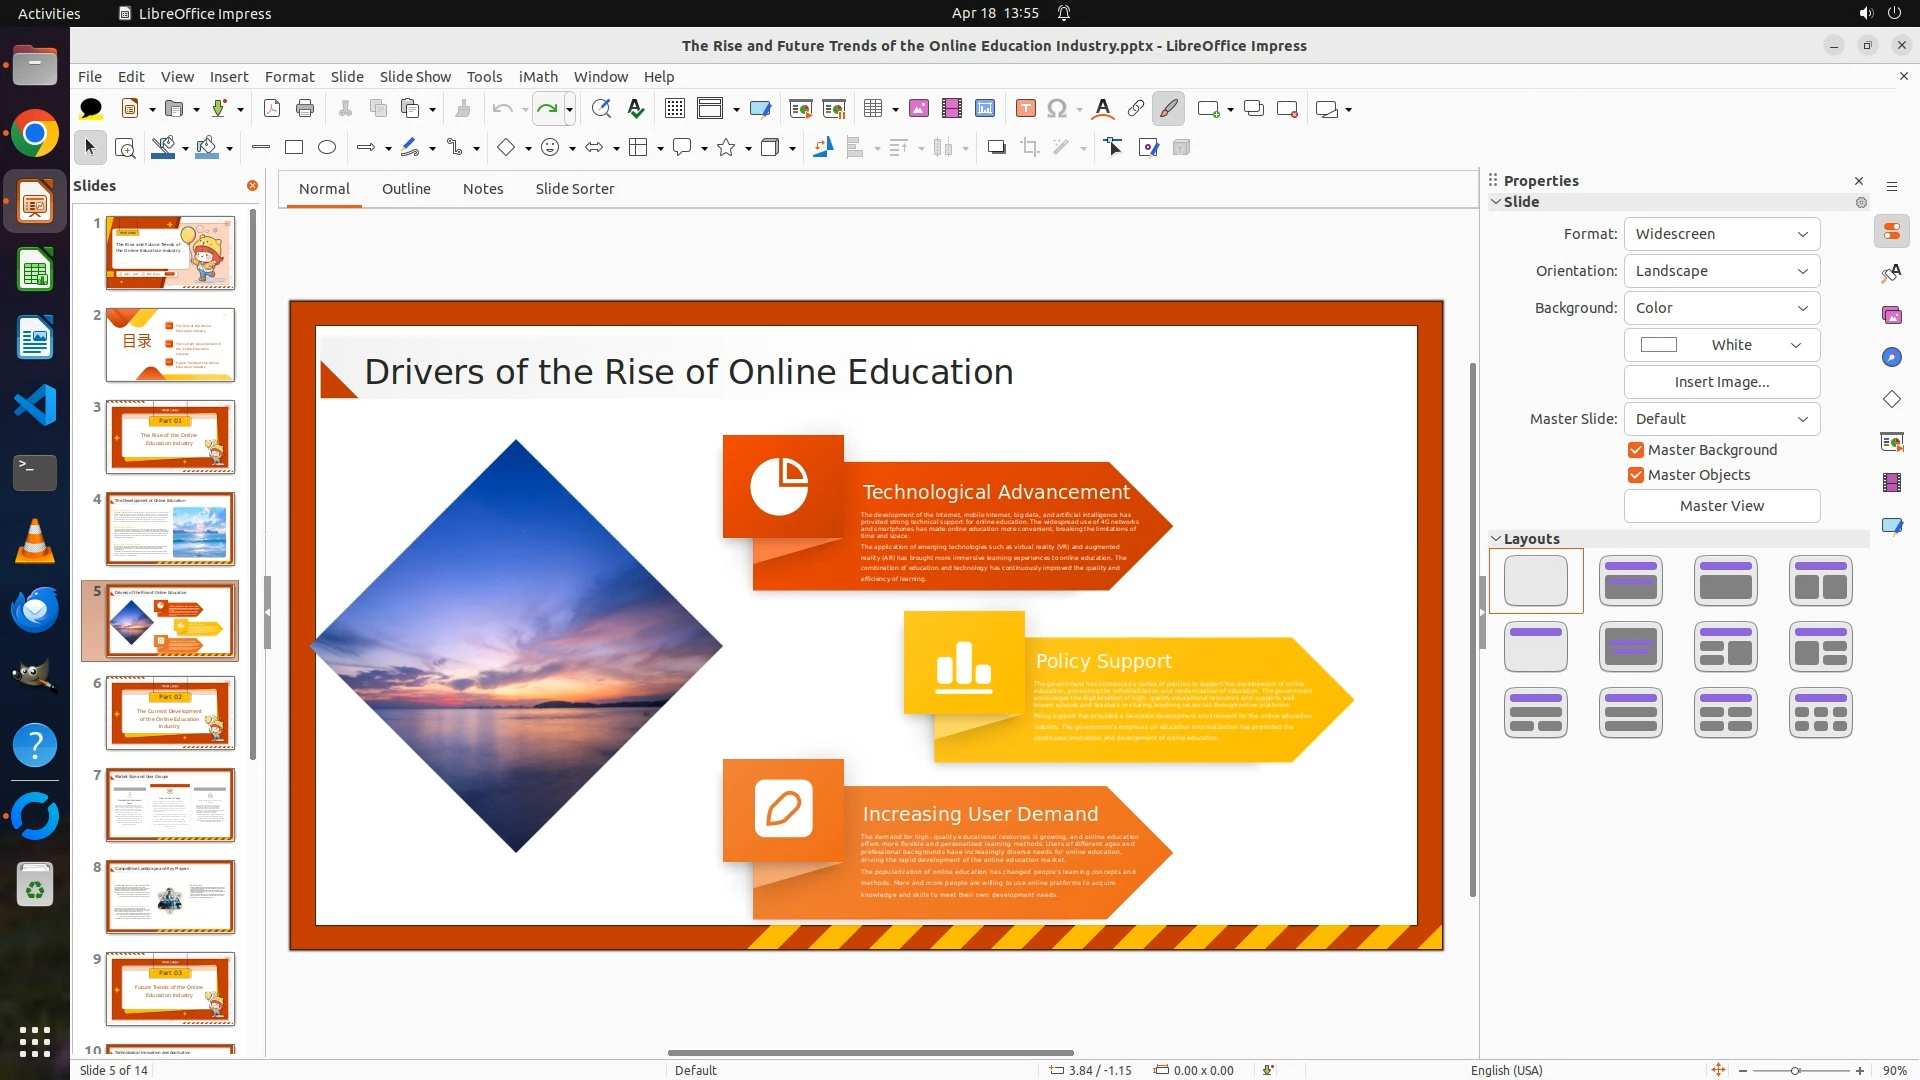The height and width of the screenshot is (1080, 1920).
Task: Click the Insert Text Box icon
Action: coord(1025,109)
